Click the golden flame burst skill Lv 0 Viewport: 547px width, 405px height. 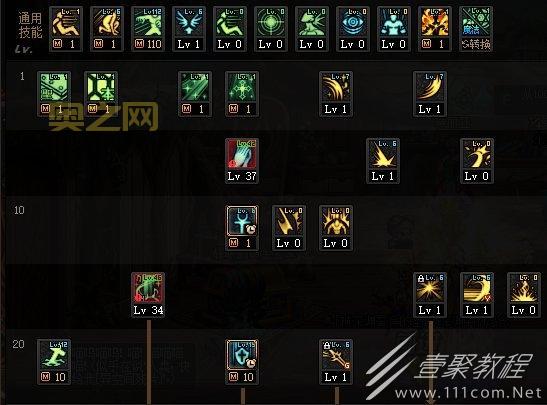pyautogui.click(x=524, y=295)
